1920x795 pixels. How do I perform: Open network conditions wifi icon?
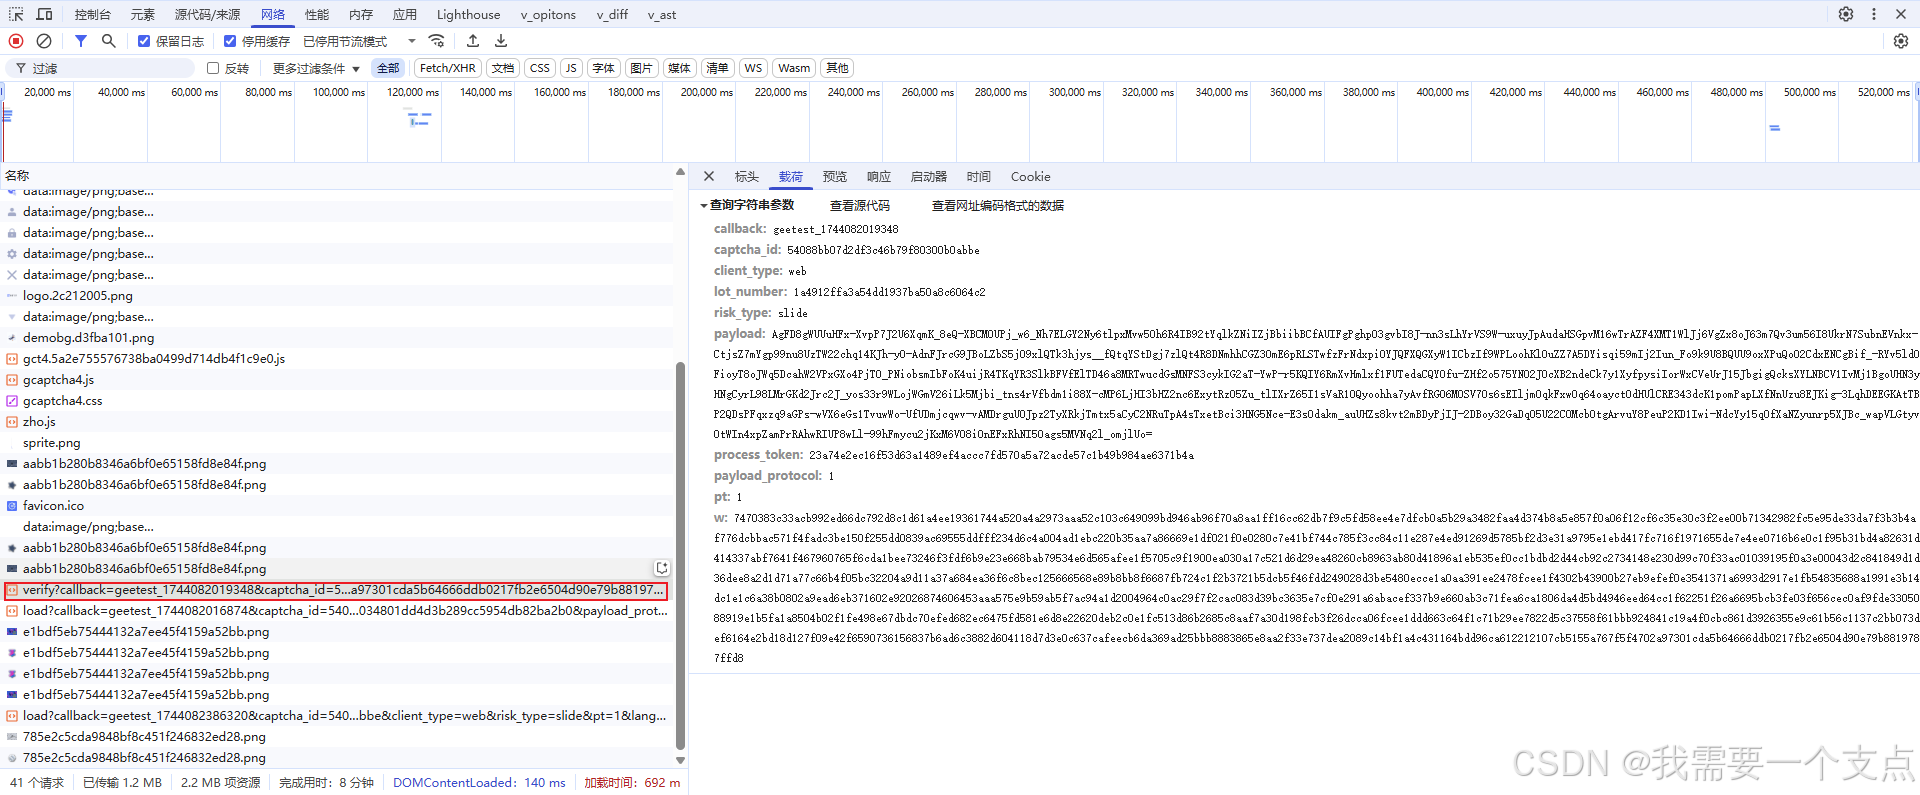pos(437,41)
